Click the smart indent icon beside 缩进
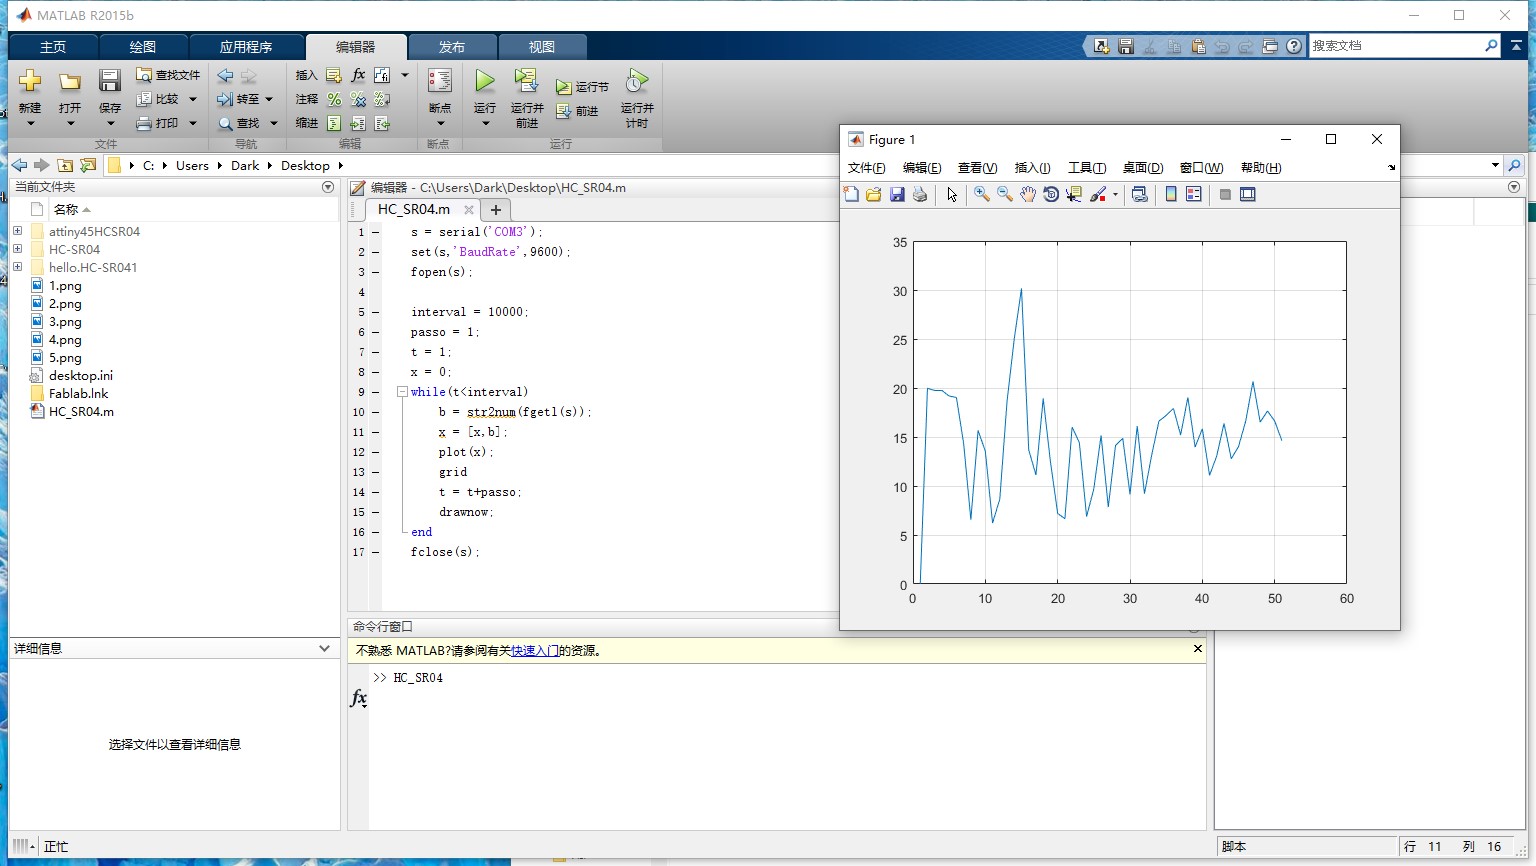 click(x=334, y=123)
